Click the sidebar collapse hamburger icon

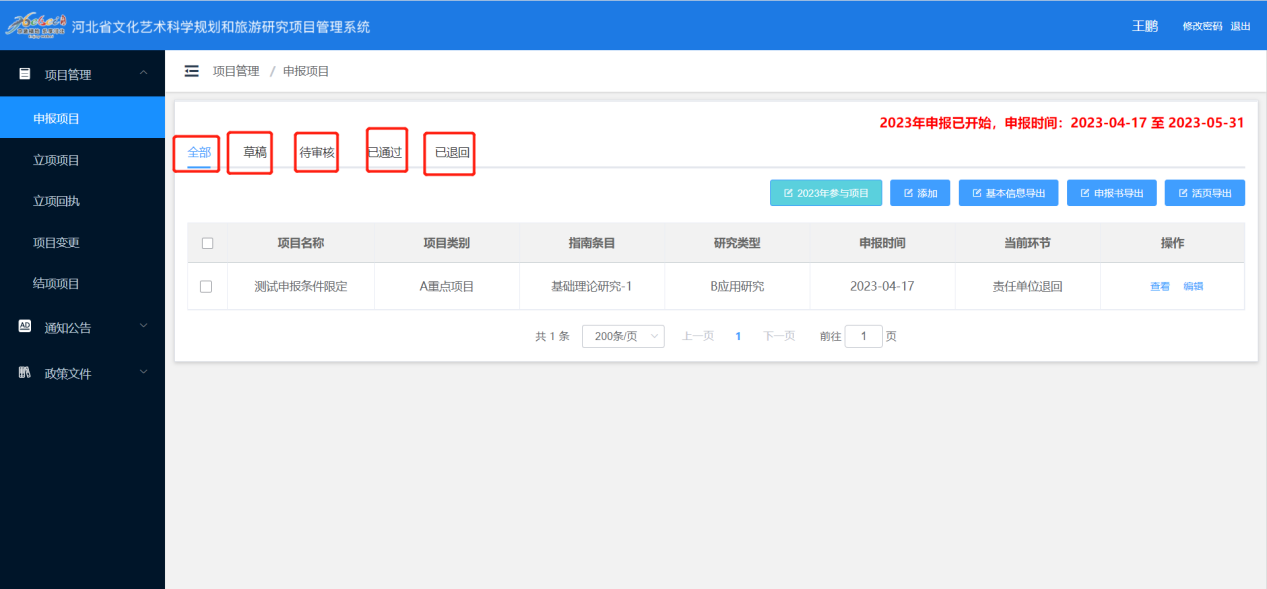(x=192, y=71)
